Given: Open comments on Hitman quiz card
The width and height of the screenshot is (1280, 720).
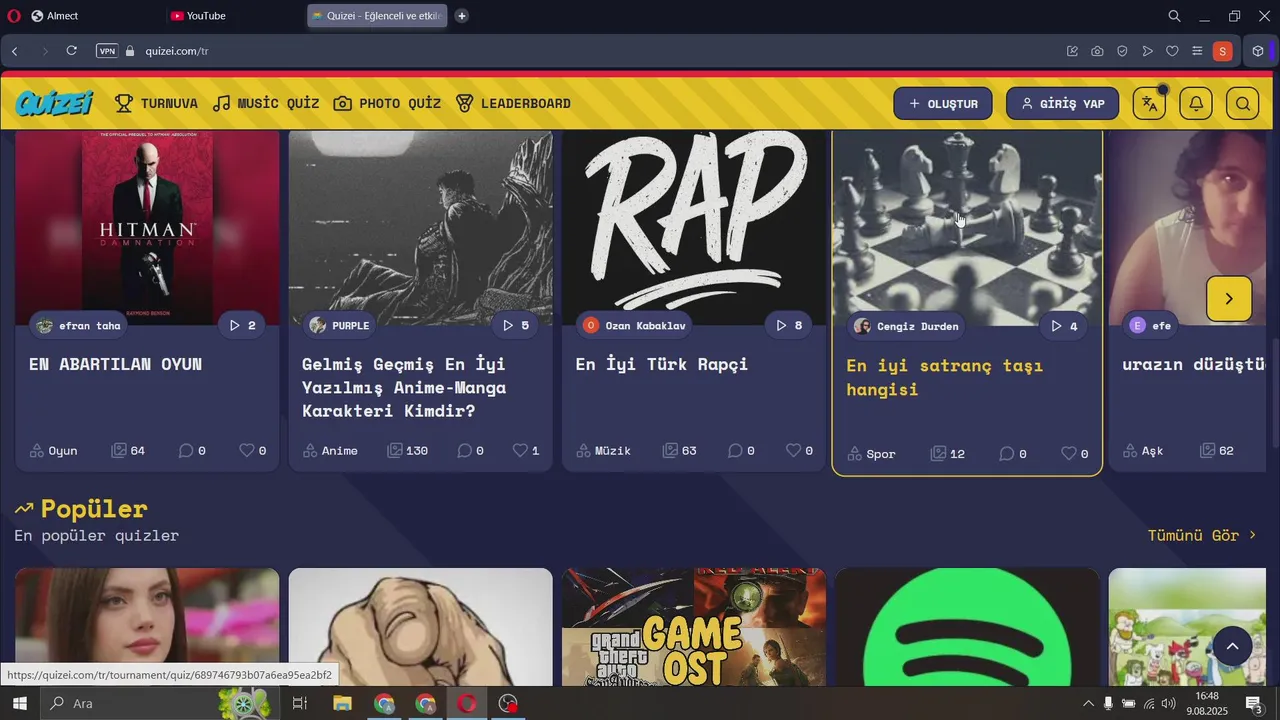Looking at the screenshot, I should click(x=192, y=451).
